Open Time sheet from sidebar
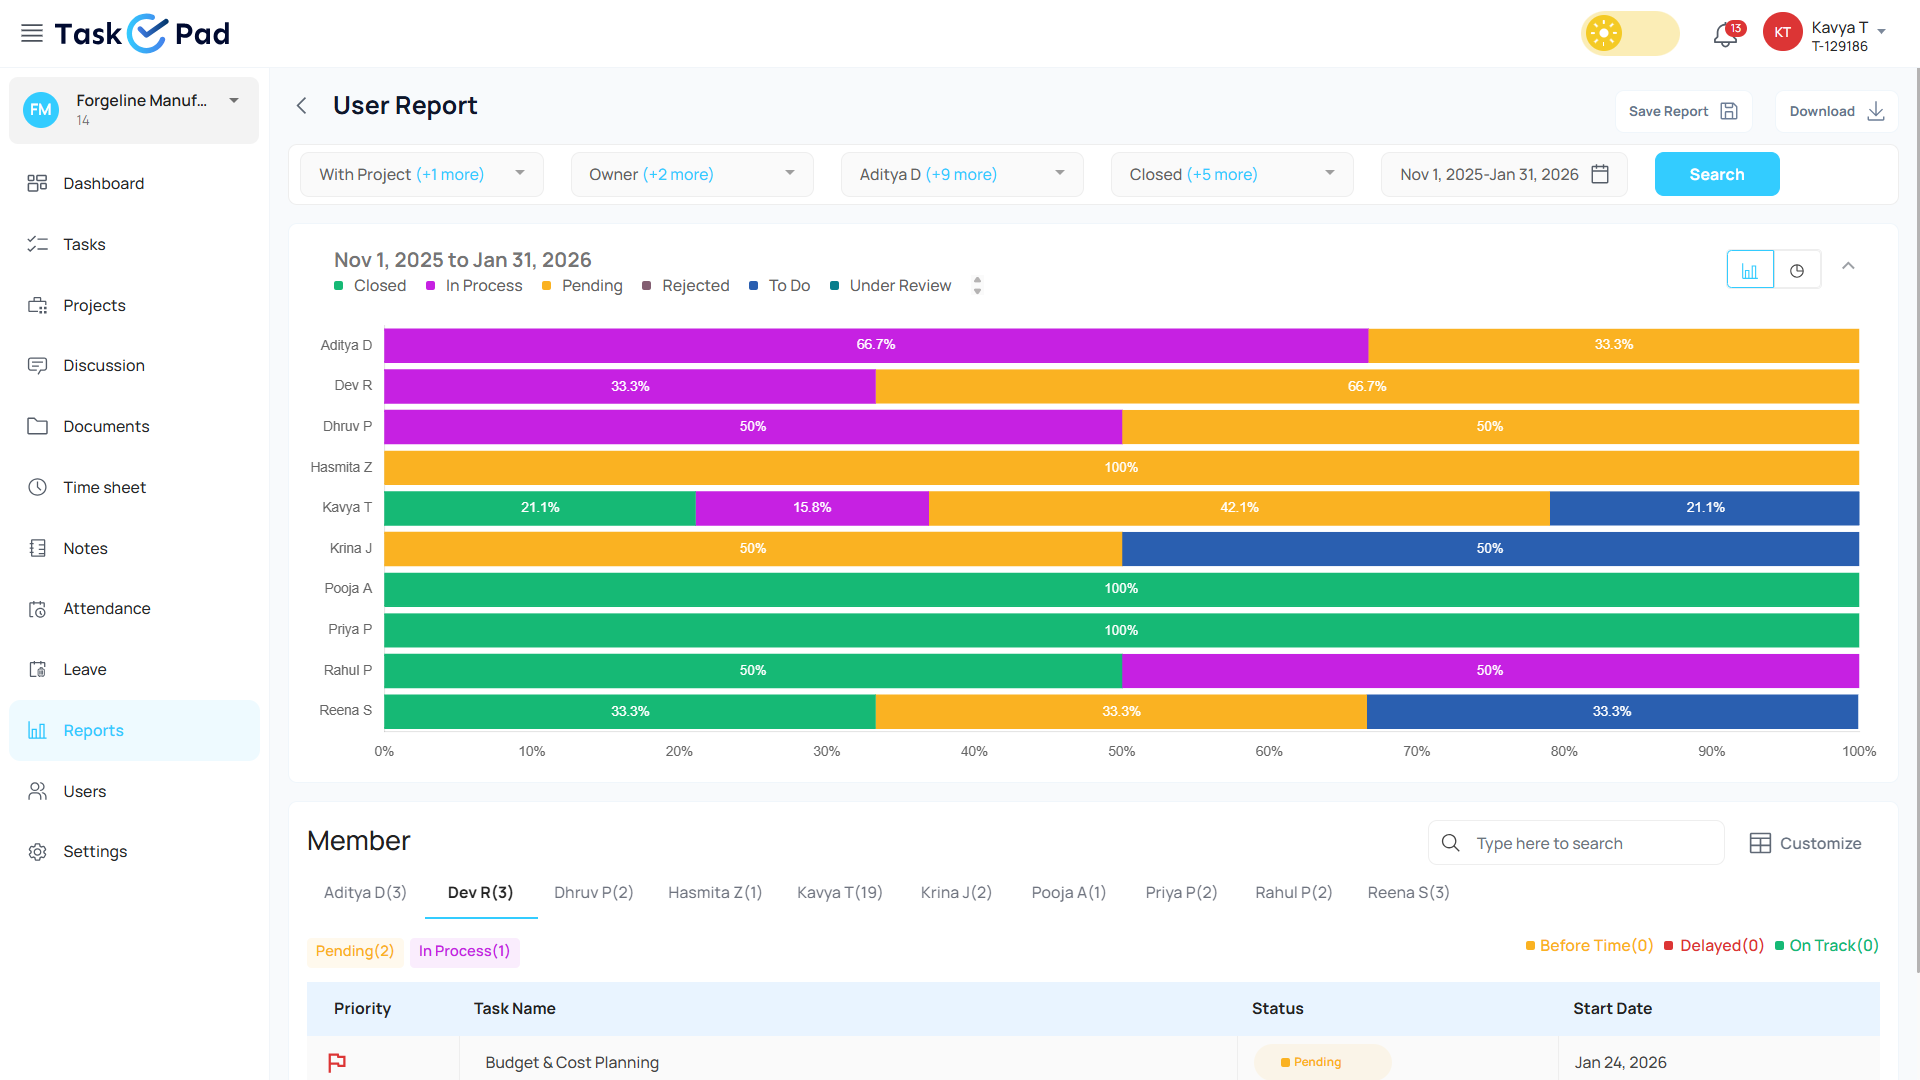Image resolution: width=1920 pixels, height=1080 pixels. tap(104, 487)
